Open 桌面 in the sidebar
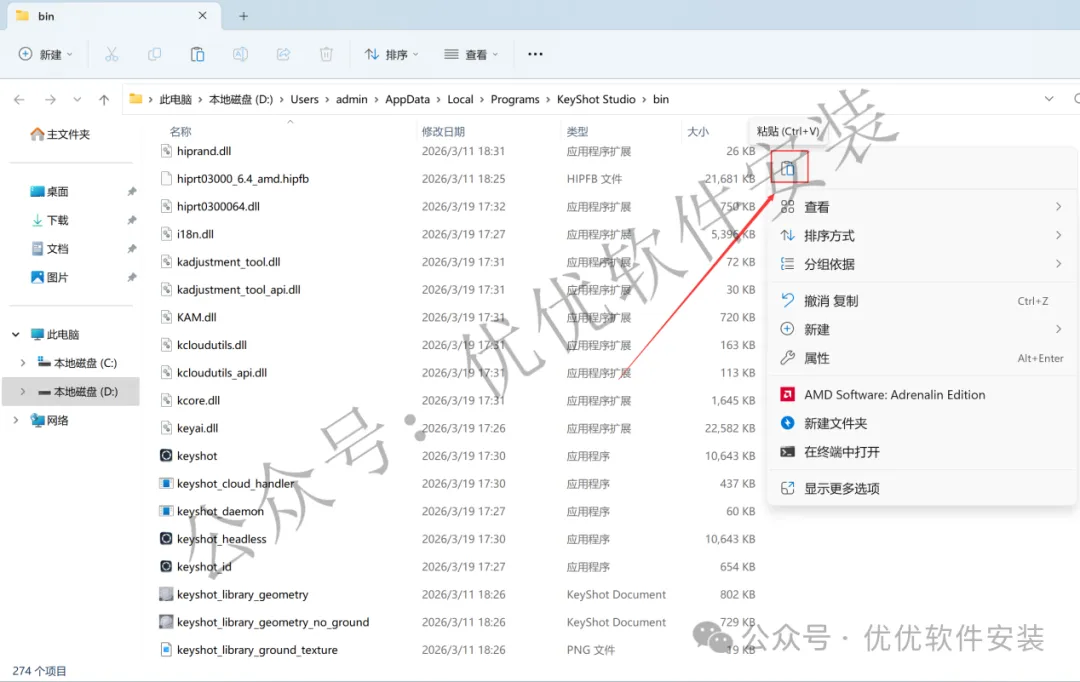This screenshot has width=1080, height=682. tap(50, 192)
